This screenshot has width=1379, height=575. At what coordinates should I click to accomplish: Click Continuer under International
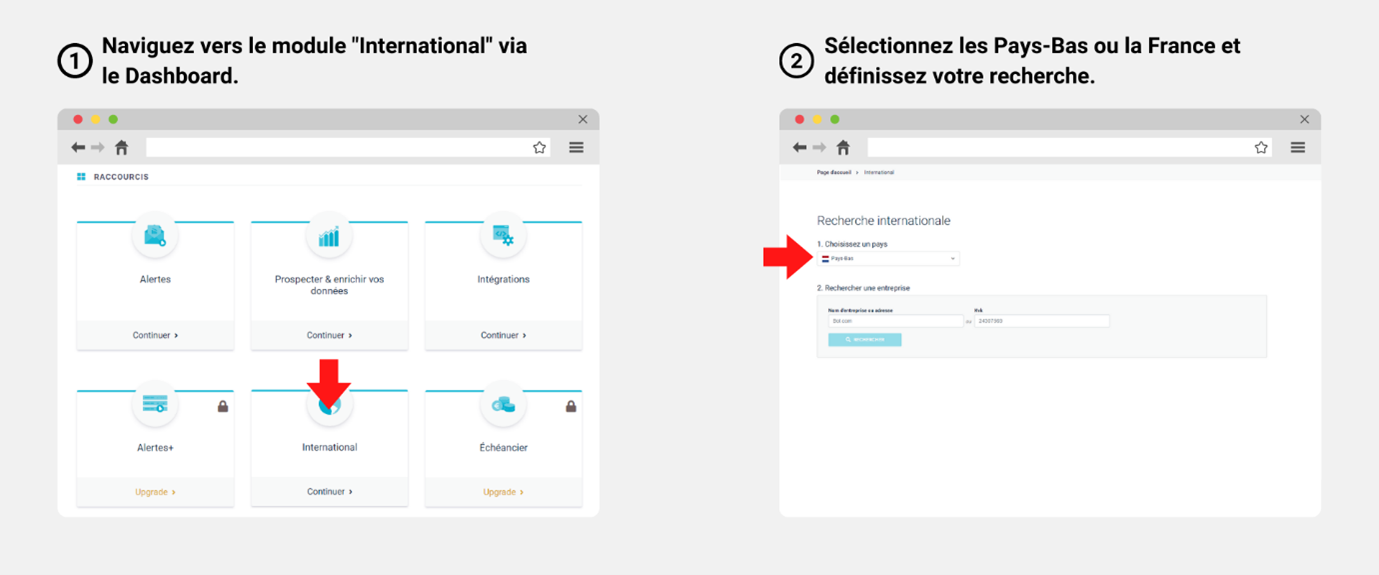point(329,492)
